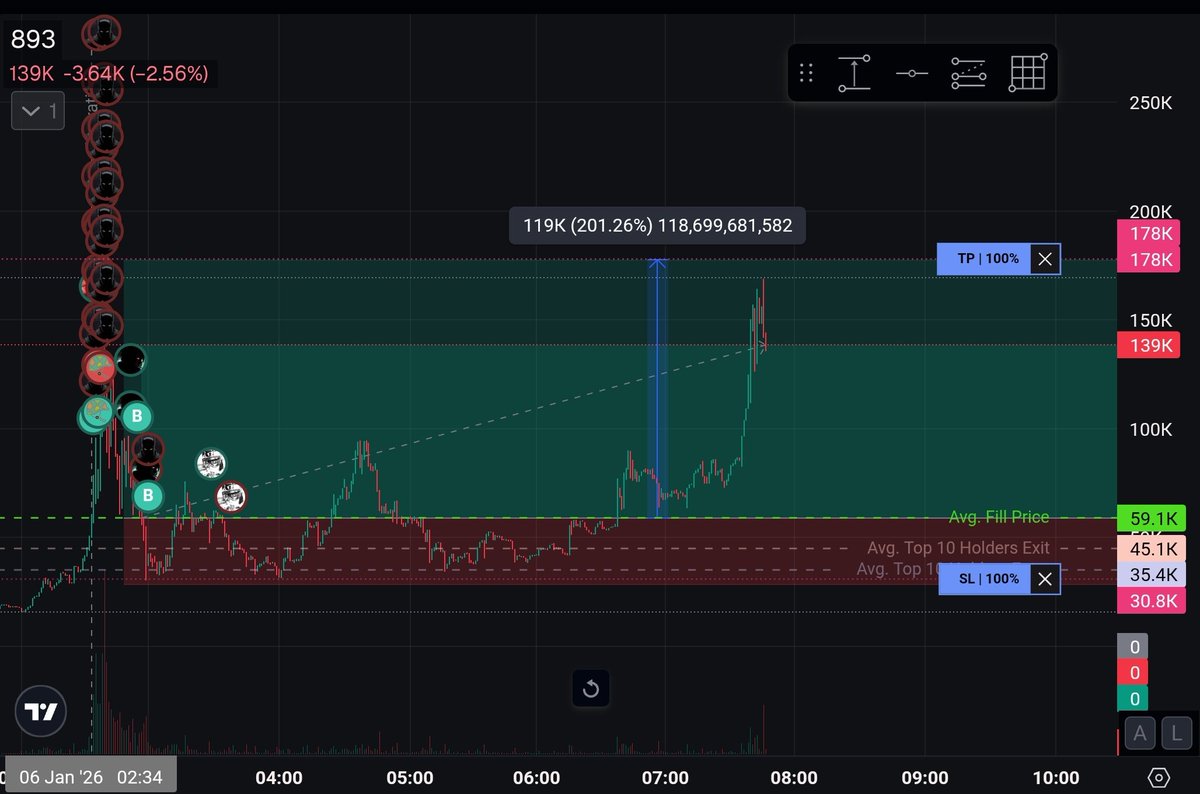Image resolution: width=1200 pixels, height=794 pixels.
Task: Click the Avg. Fill Price line label
Action: pyautogui.click(x=999, y=517)
